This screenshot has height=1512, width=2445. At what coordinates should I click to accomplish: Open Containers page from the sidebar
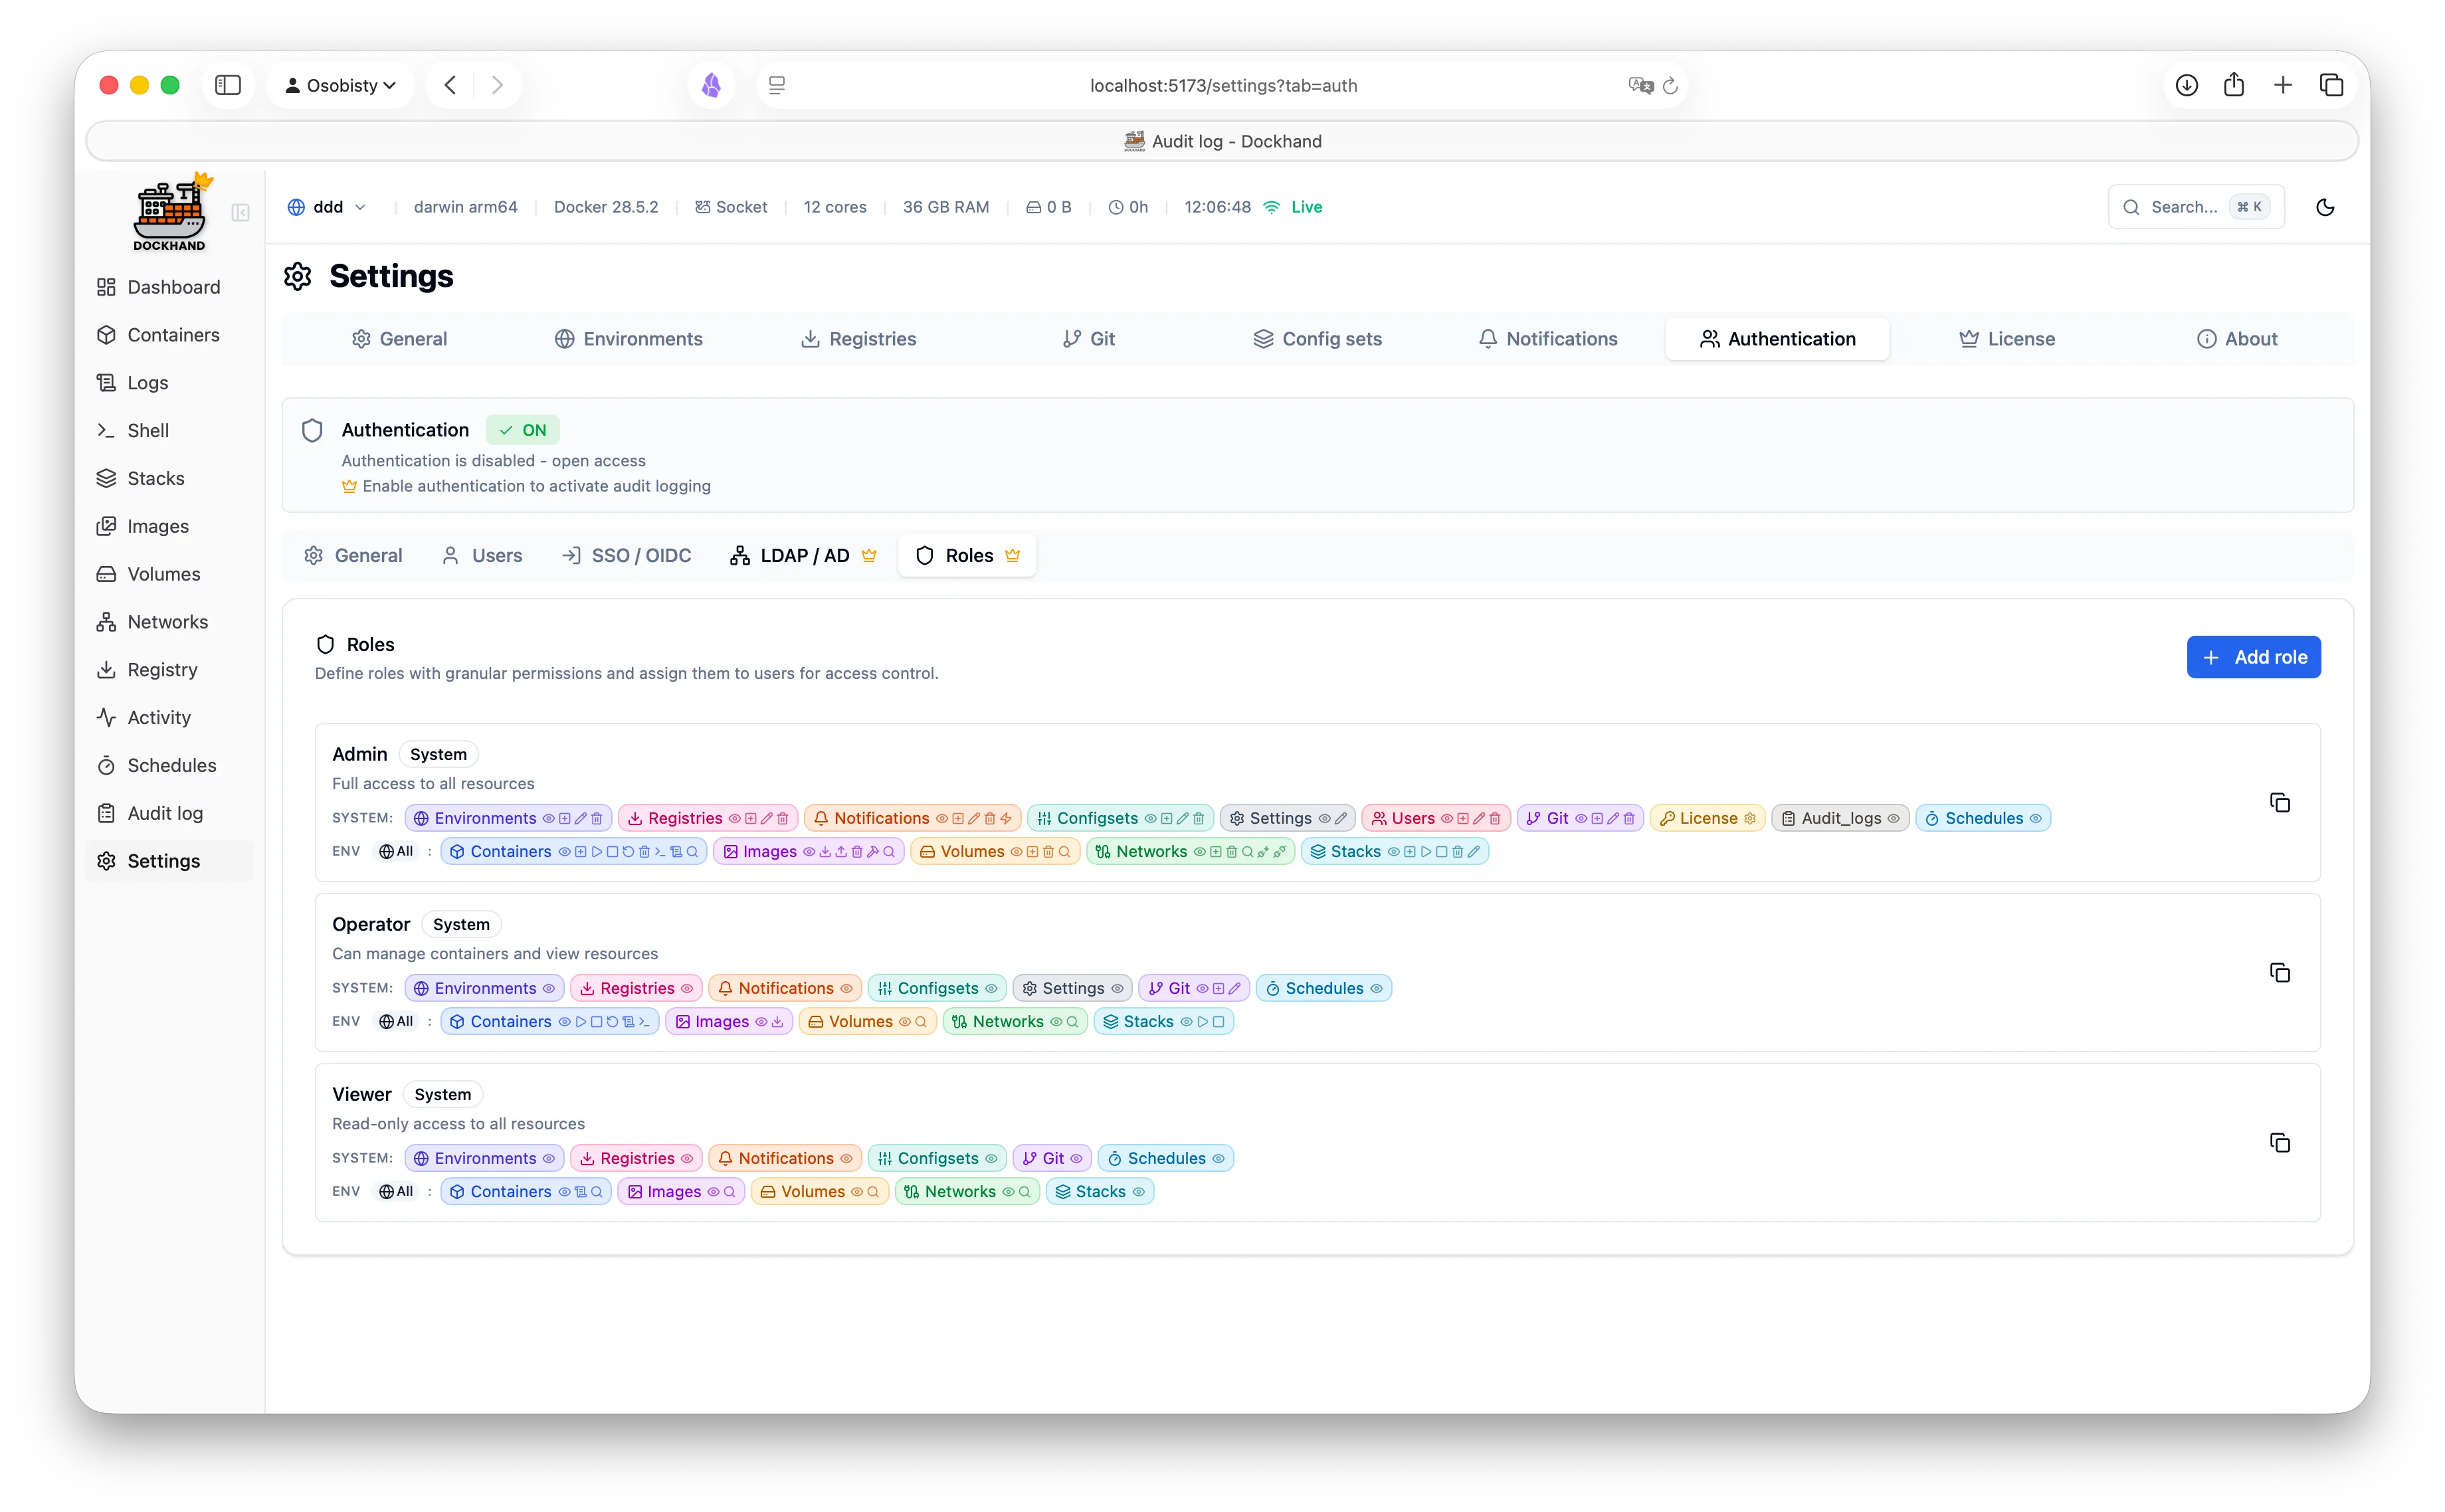[172, 335]
